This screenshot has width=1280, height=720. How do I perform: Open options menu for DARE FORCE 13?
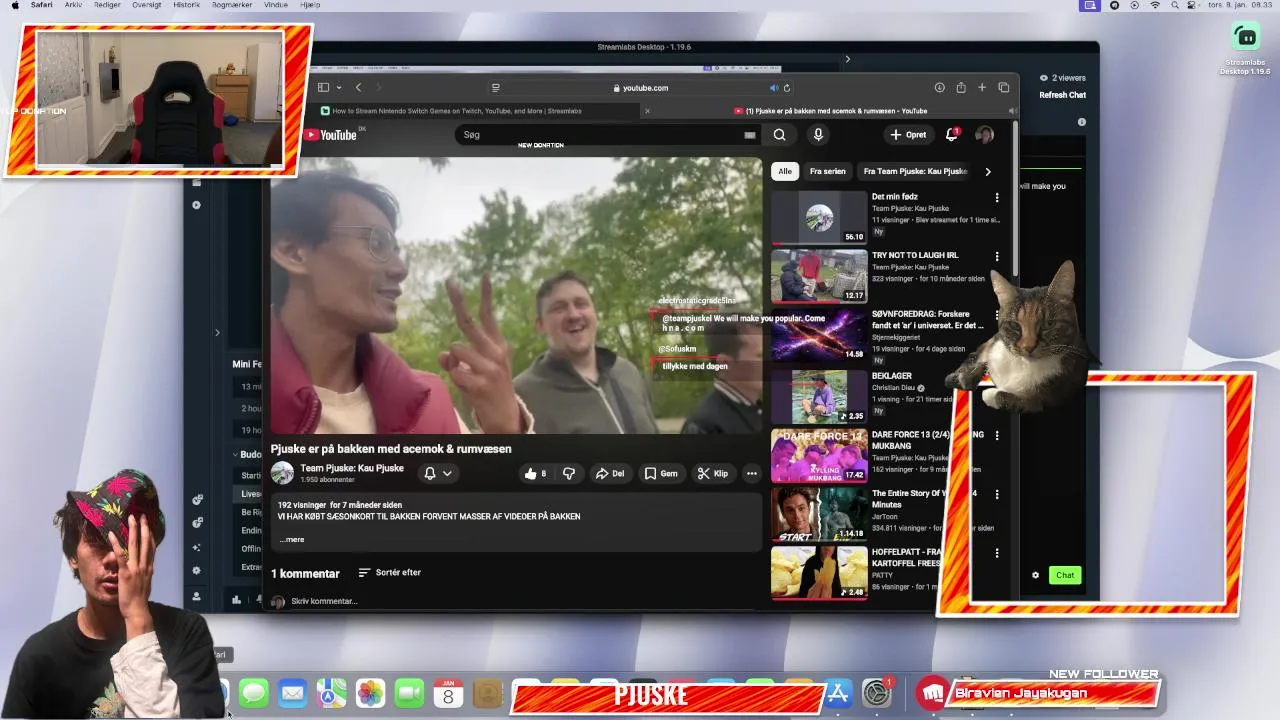(x=997, y=436)
